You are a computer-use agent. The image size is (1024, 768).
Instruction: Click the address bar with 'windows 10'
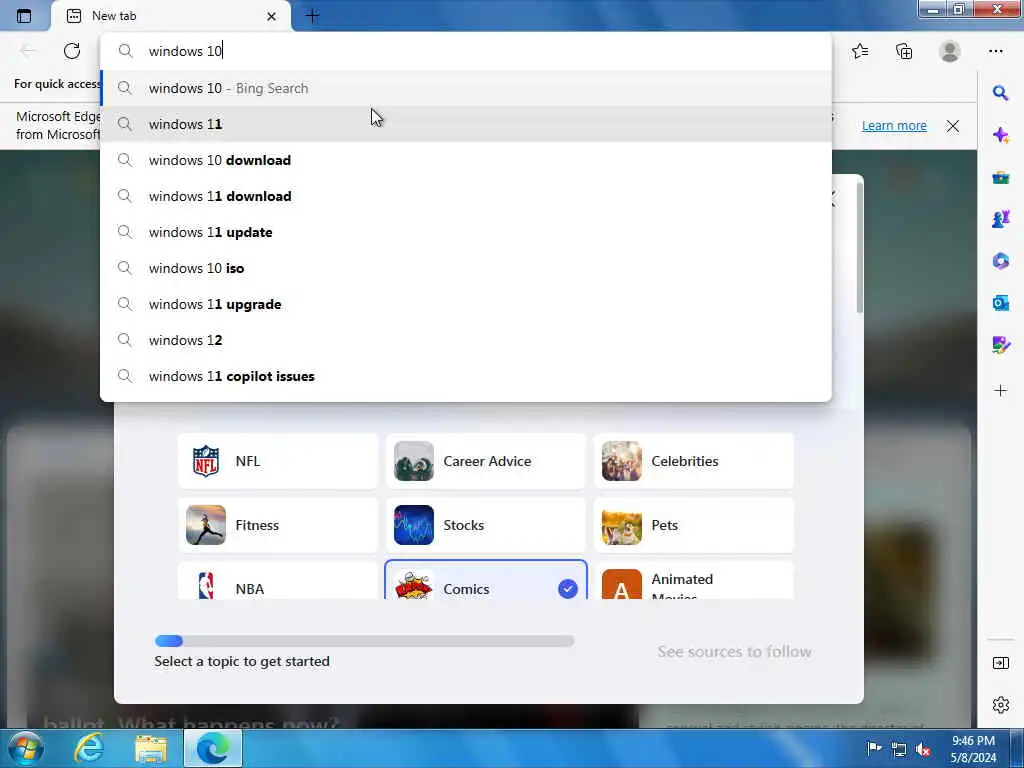pos(466,51)
